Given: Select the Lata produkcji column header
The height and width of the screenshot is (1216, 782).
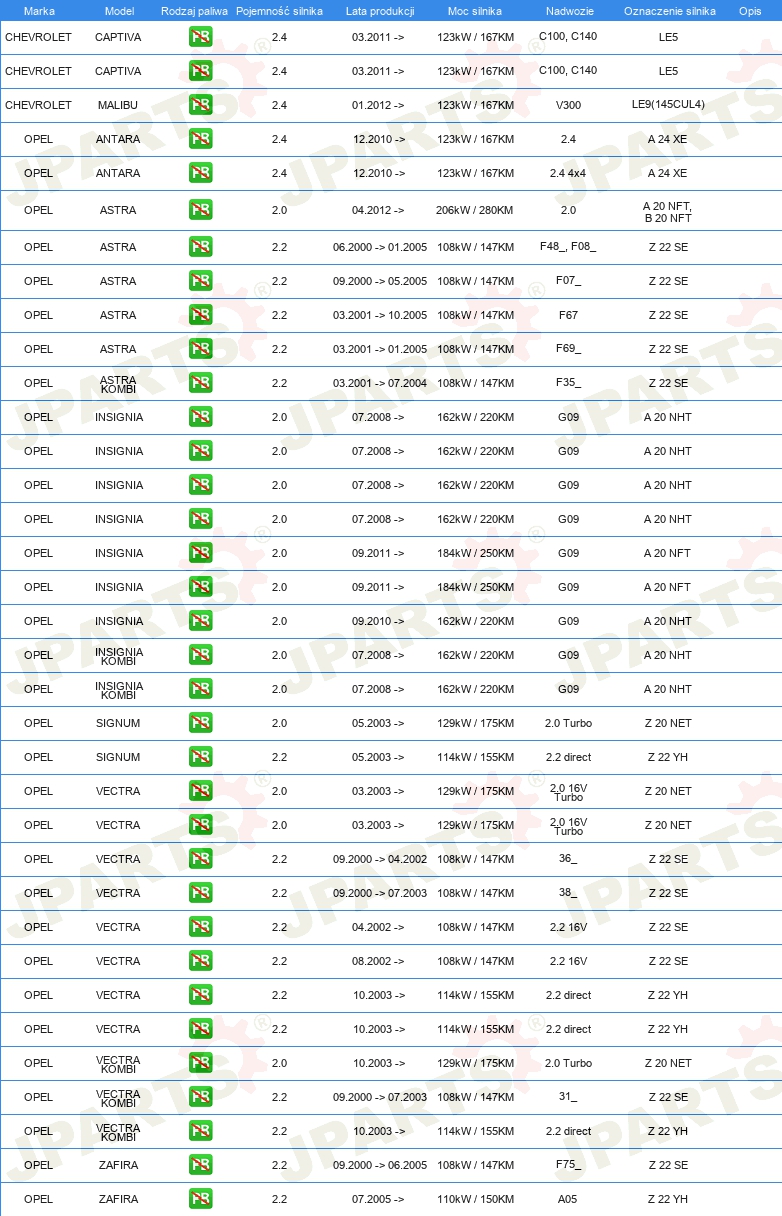Looking at the screenshot, I should coord(380,11).
